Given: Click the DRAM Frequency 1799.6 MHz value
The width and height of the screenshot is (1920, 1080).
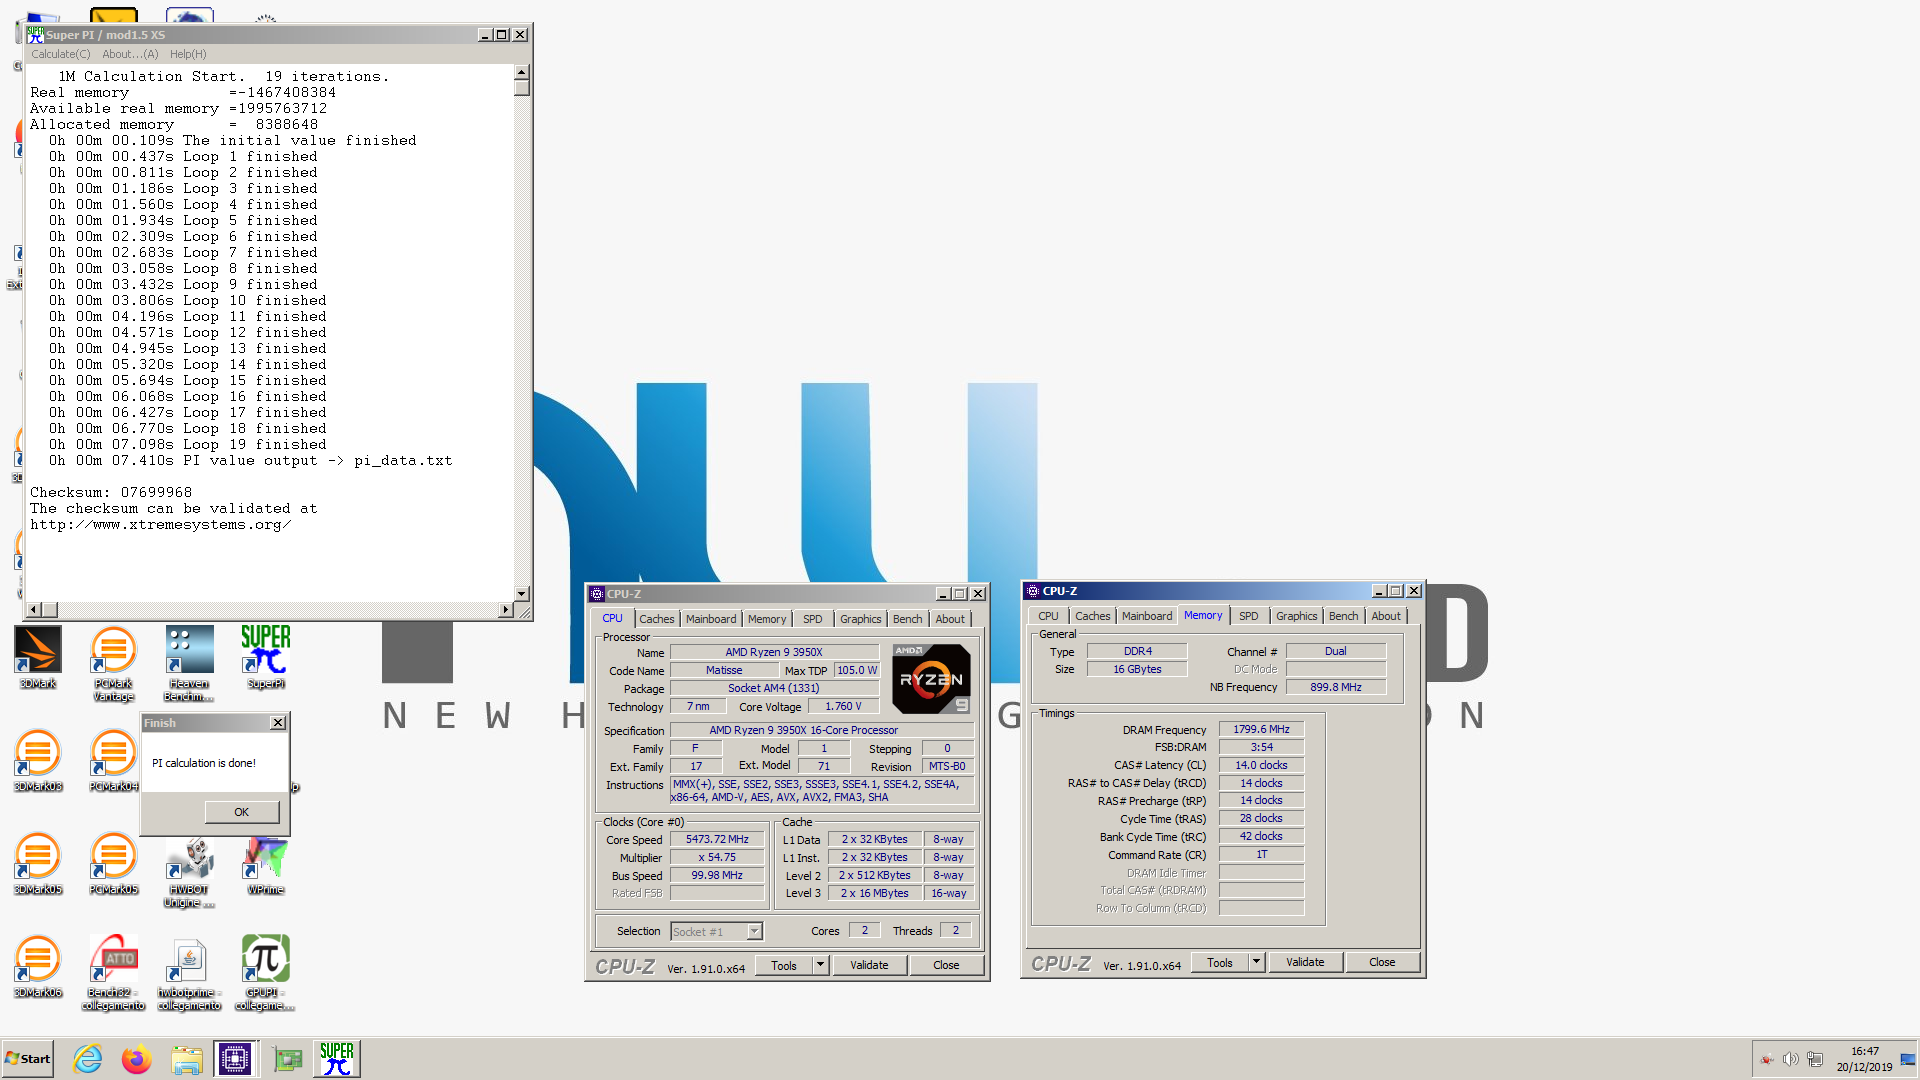Looking at the screenshot, I should [1261, 730].
